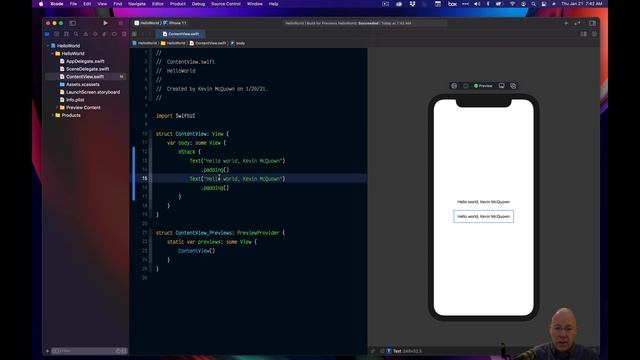Select the Debug navigator icon
This screenshot has width=640, height=360.
click(x=104, y=34)
